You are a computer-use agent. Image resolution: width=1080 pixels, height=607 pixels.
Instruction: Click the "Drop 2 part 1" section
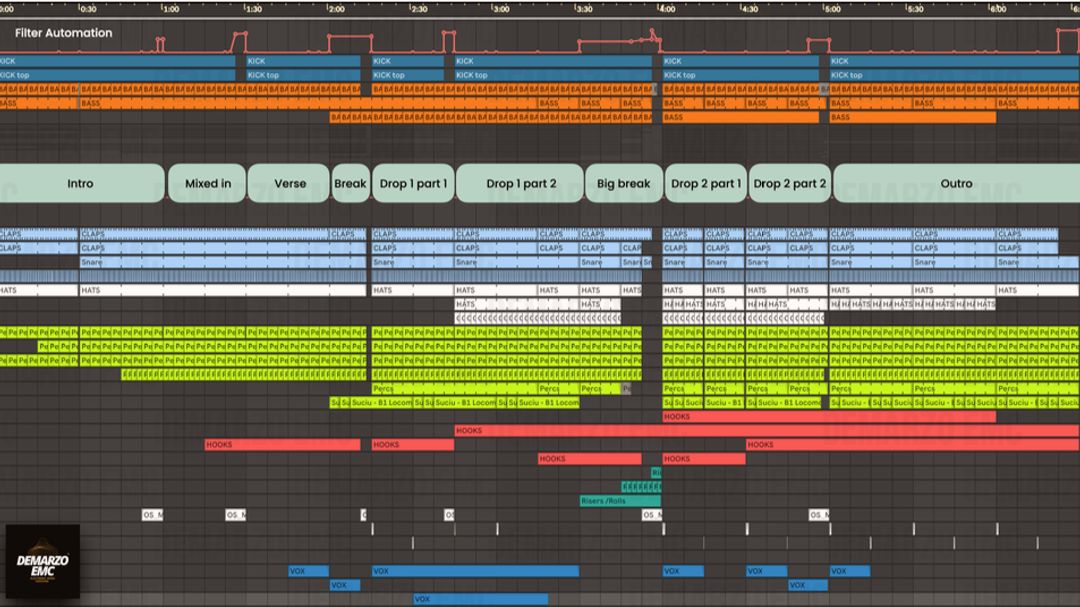click(x=705, y=184)
